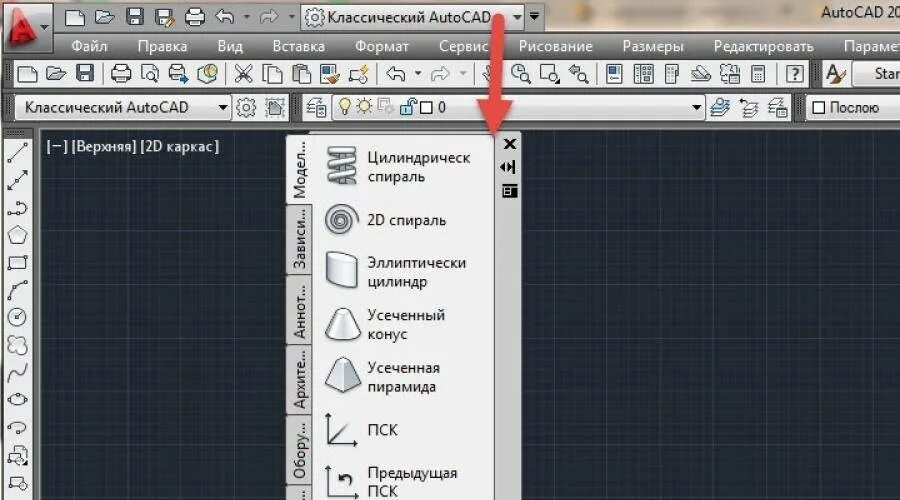Select the Zoom Realtime magnifier icon
Viewport: 900px width, 500px height.
click(520, 73)
